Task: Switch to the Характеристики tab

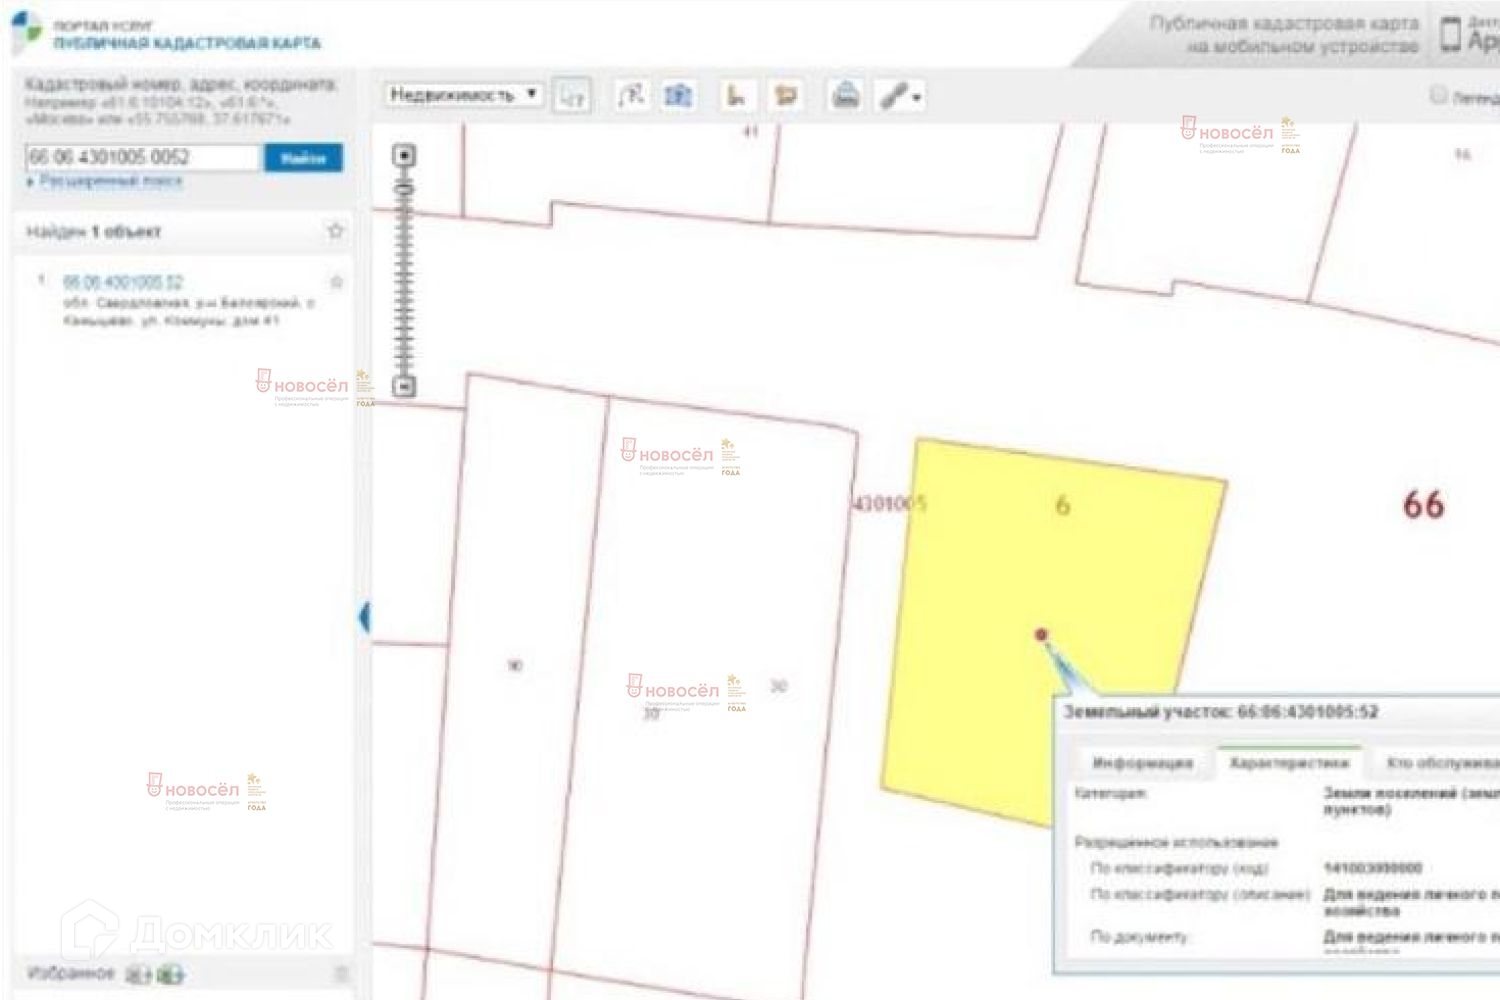Action: click(x=1288, y=763)
